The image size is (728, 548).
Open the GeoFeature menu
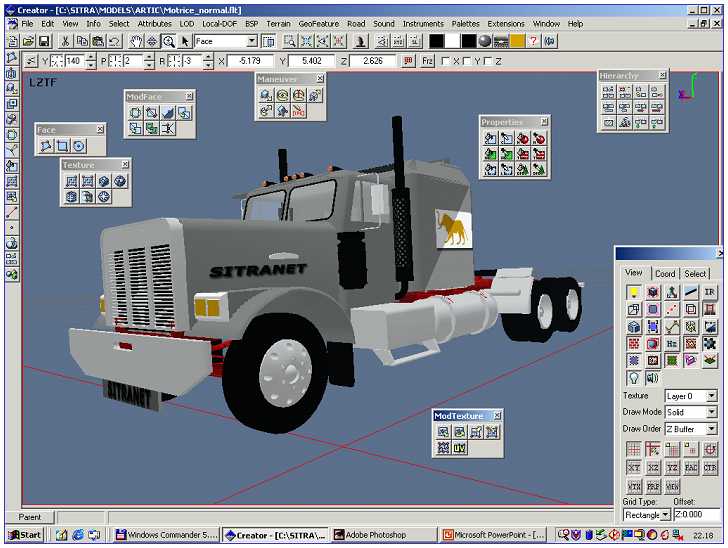click(318, 24)
